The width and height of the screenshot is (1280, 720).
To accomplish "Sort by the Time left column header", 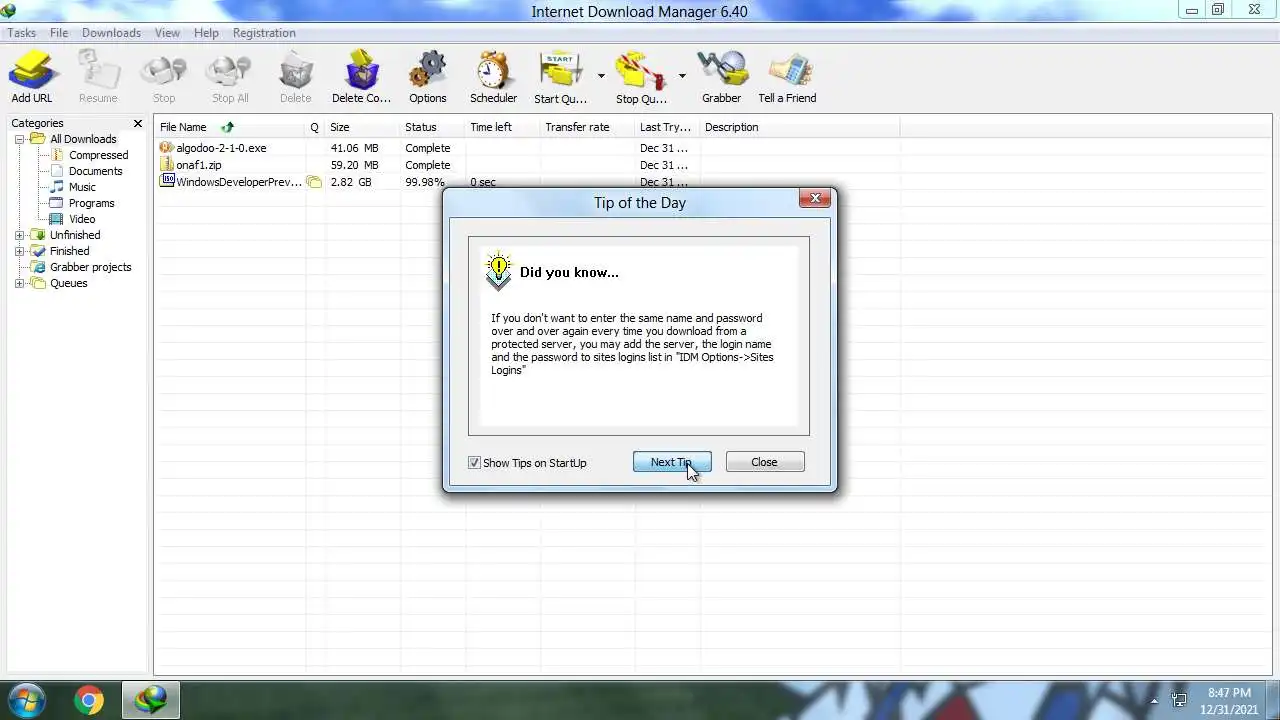I will click(x=502, y=127).
